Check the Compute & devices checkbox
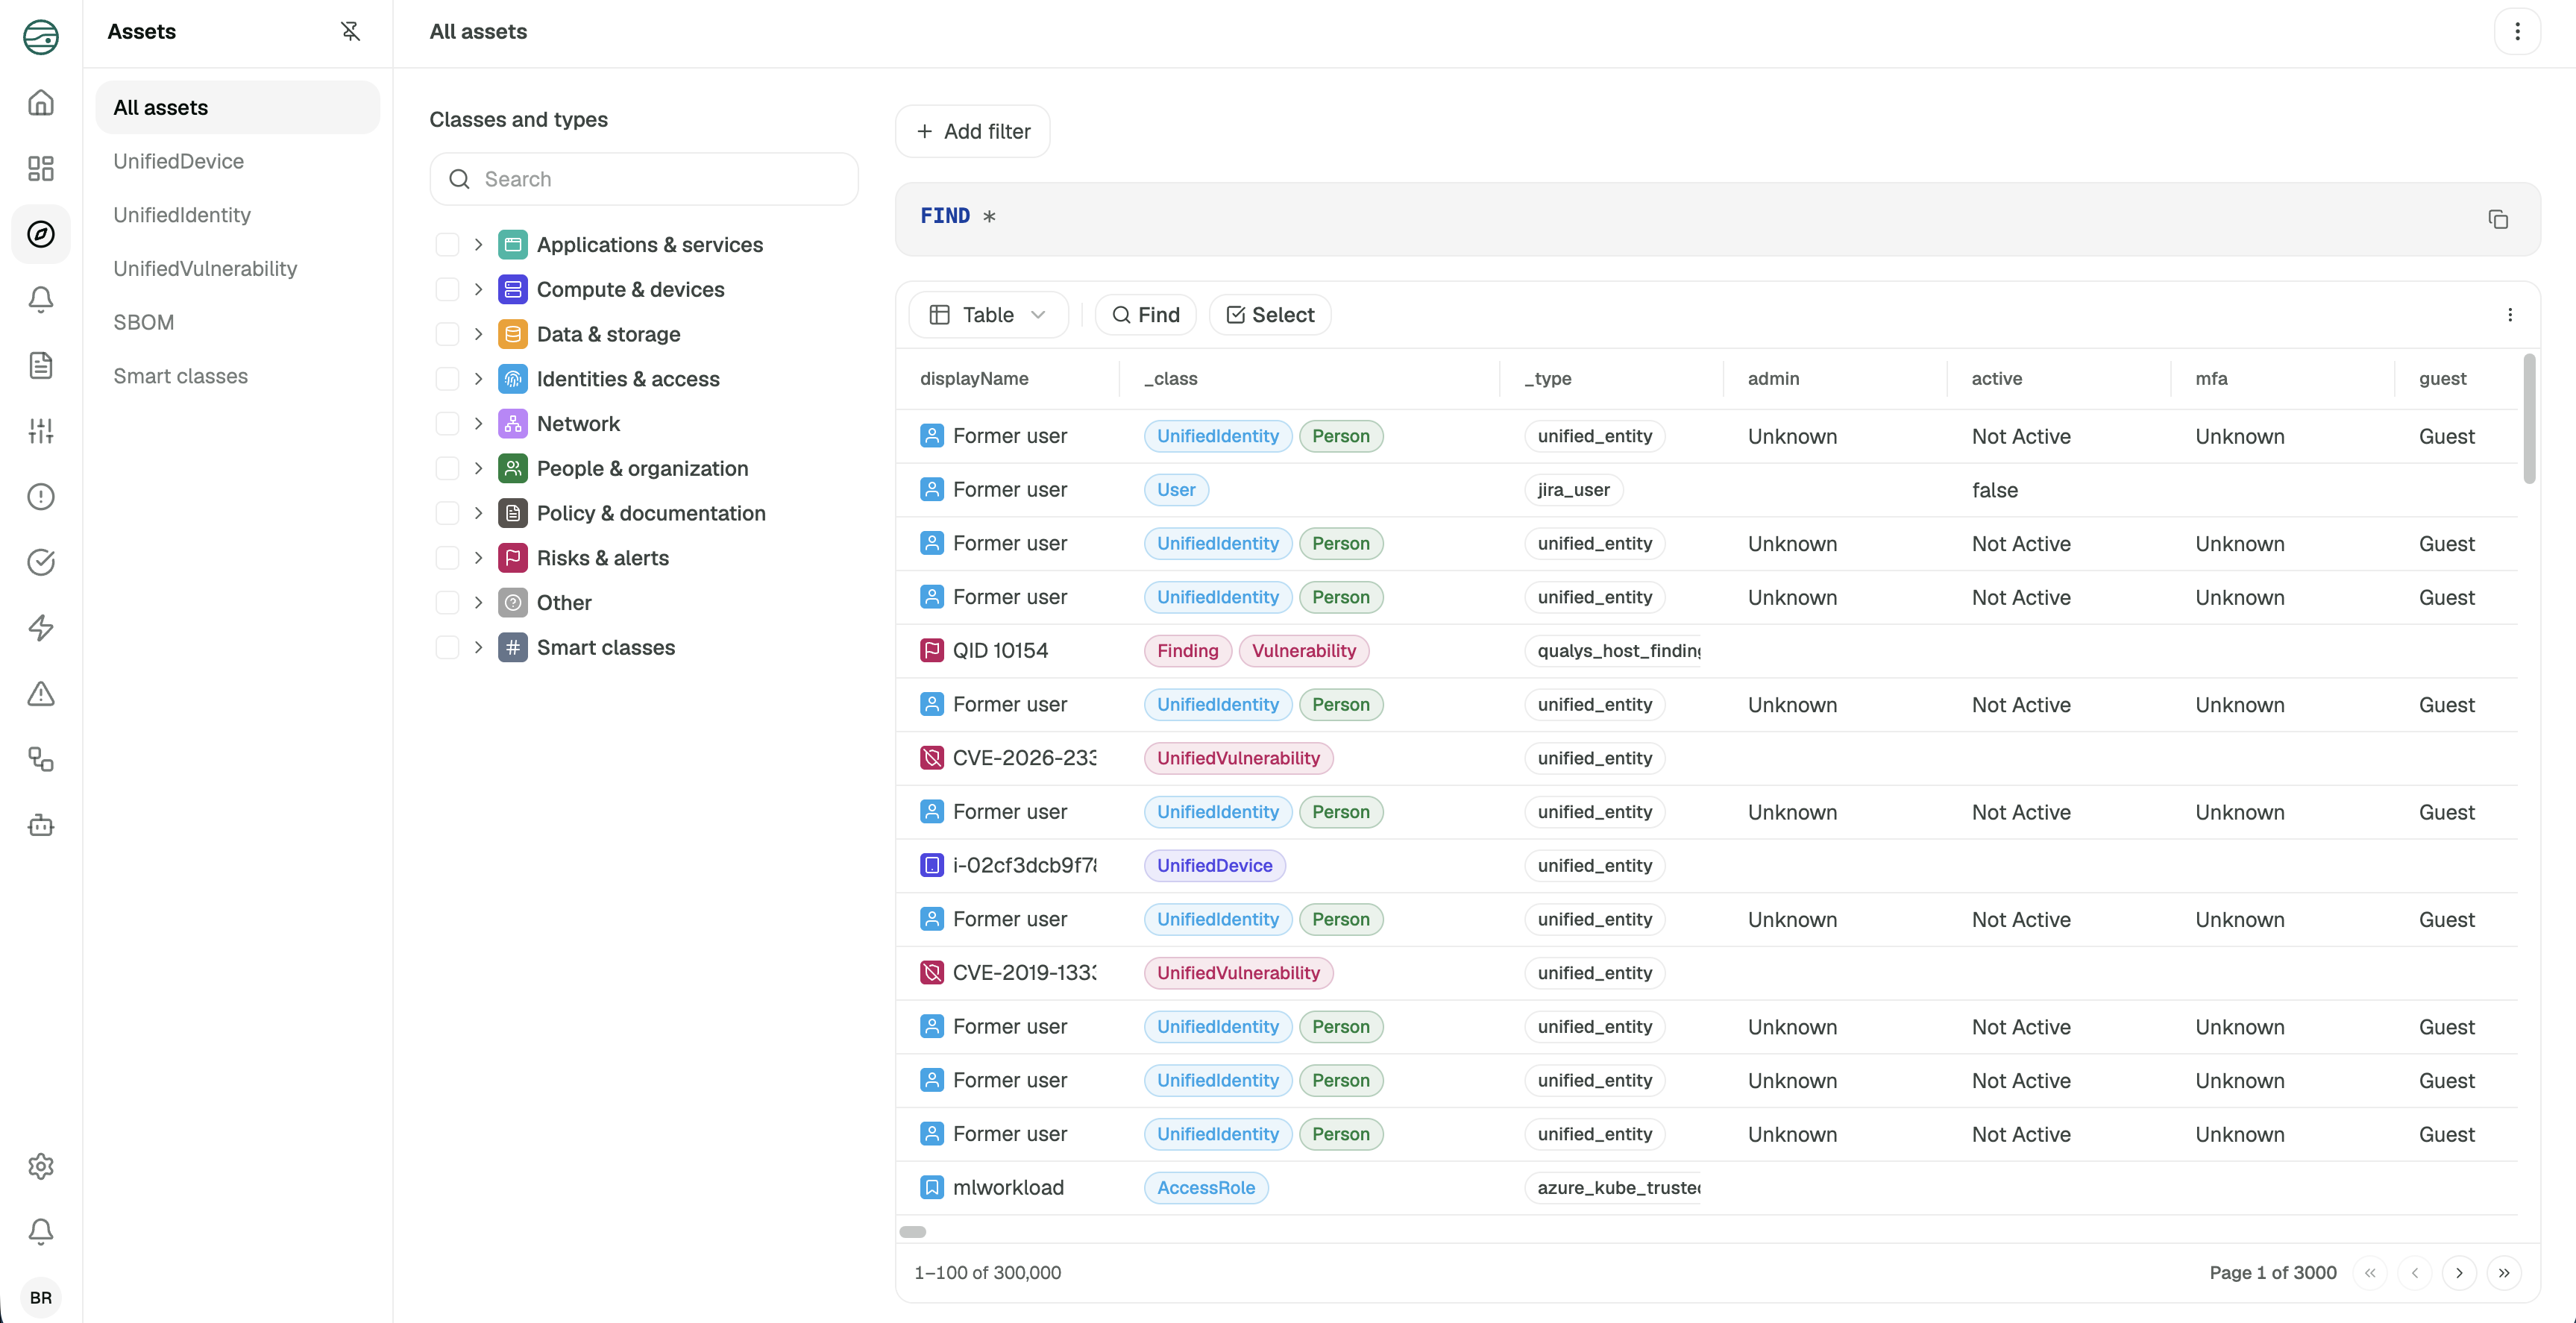Image resolution: width=2576 pixels, height=1323 pixels. click(448, 290)
